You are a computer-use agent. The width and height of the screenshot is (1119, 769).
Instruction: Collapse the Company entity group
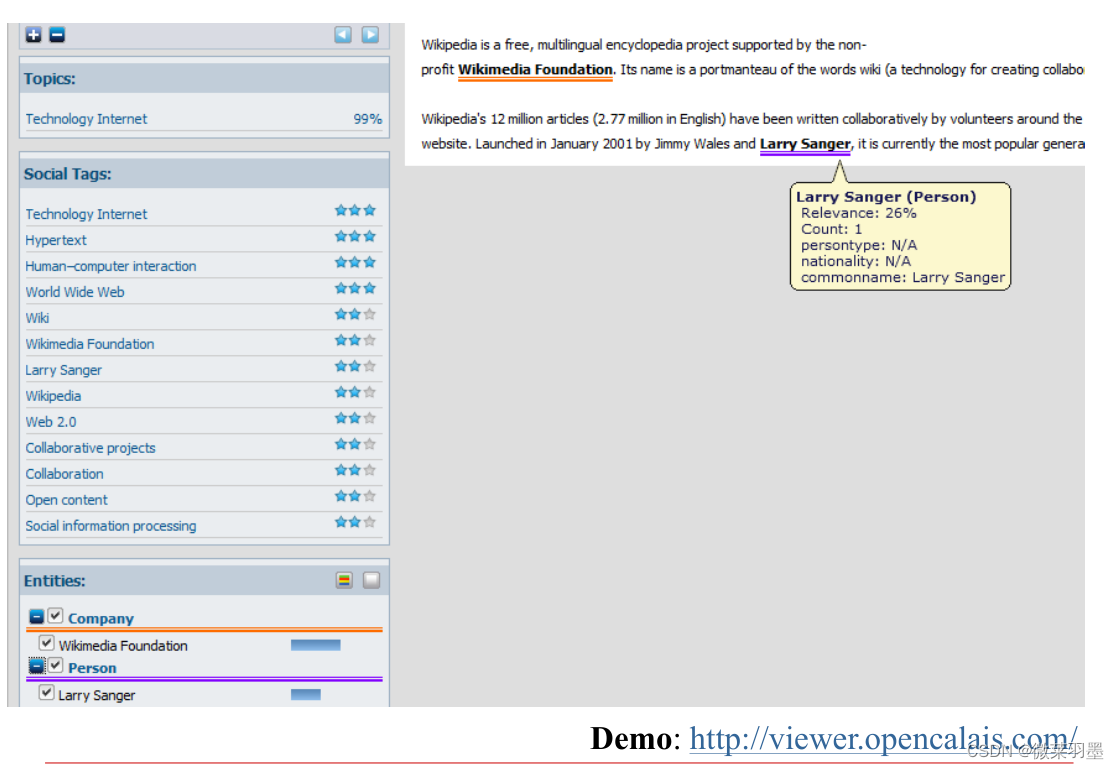click(x=36, y=617)
